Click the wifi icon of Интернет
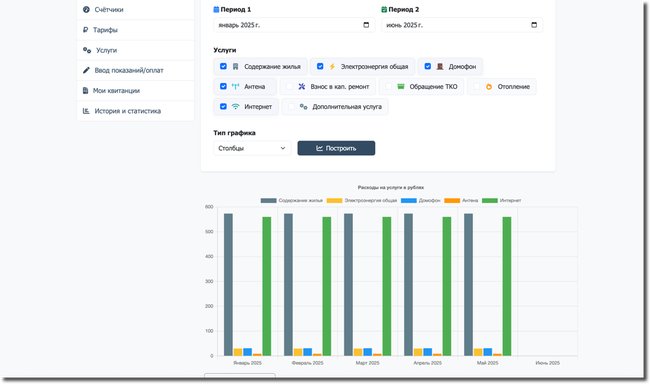This screenshot has height=384, width=650. coord(235,107)
